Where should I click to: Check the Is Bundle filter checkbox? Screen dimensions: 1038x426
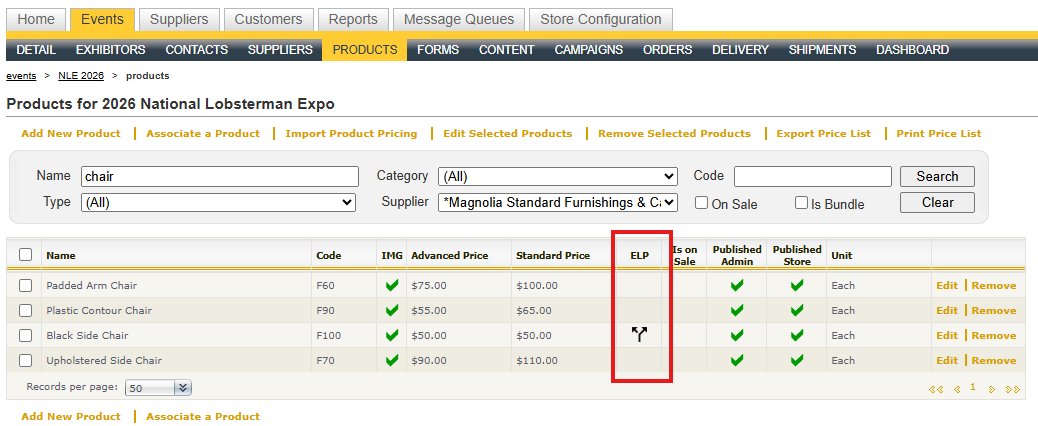(x=801, y=203)
